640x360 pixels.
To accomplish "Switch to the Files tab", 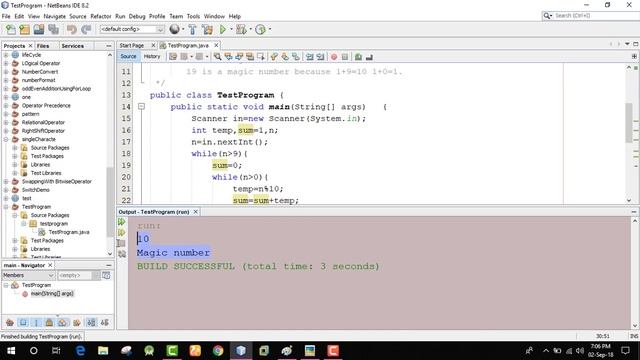I will coord(43,46).
